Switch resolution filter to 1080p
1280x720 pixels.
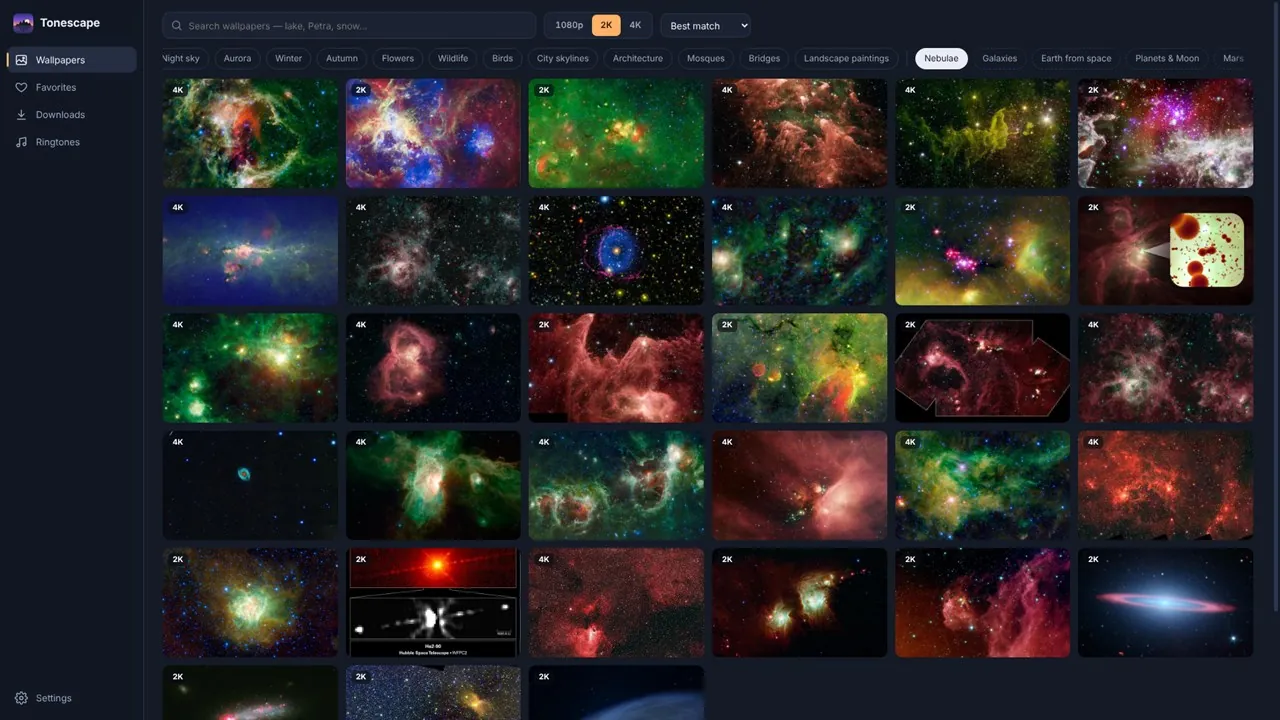coord(569,25)
